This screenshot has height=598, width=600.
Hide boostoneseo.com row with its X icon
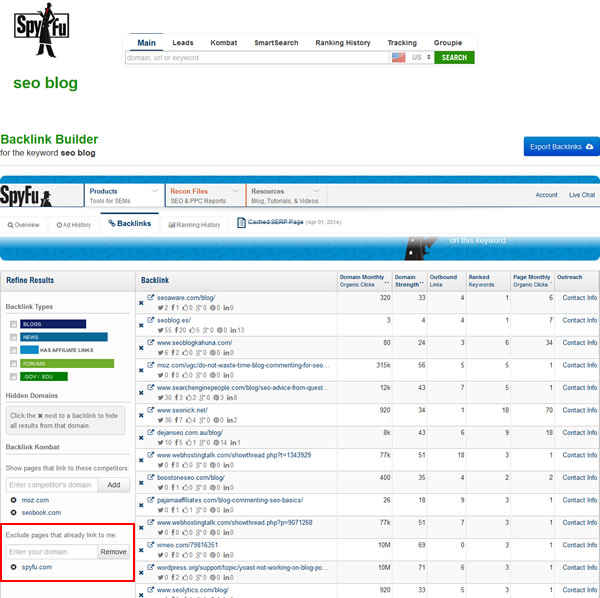(141, 483)
